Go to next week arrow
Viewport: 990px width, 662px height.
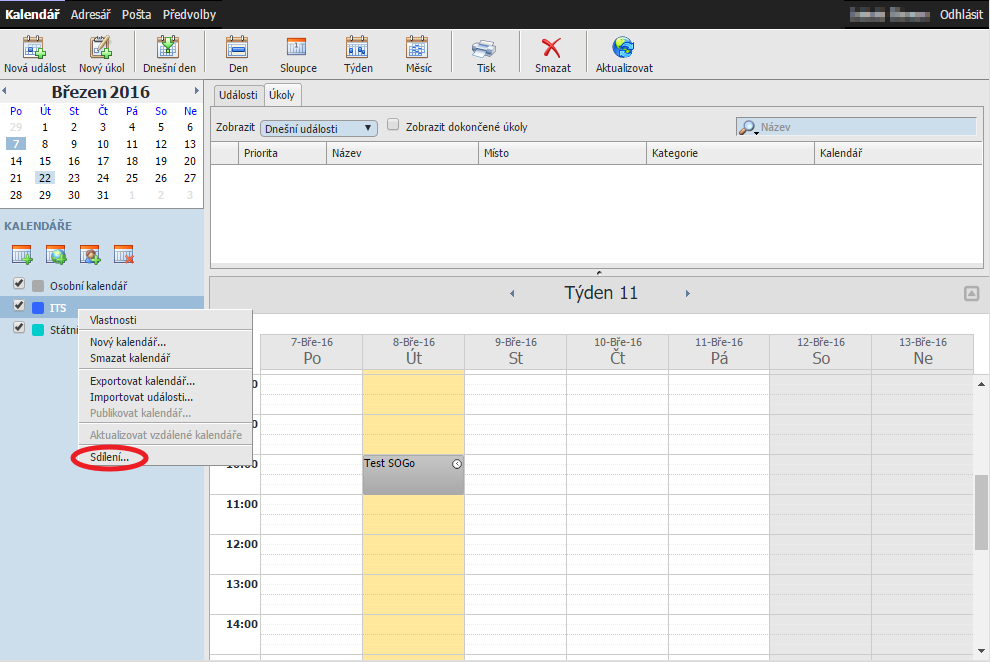(x=688, y=293)
